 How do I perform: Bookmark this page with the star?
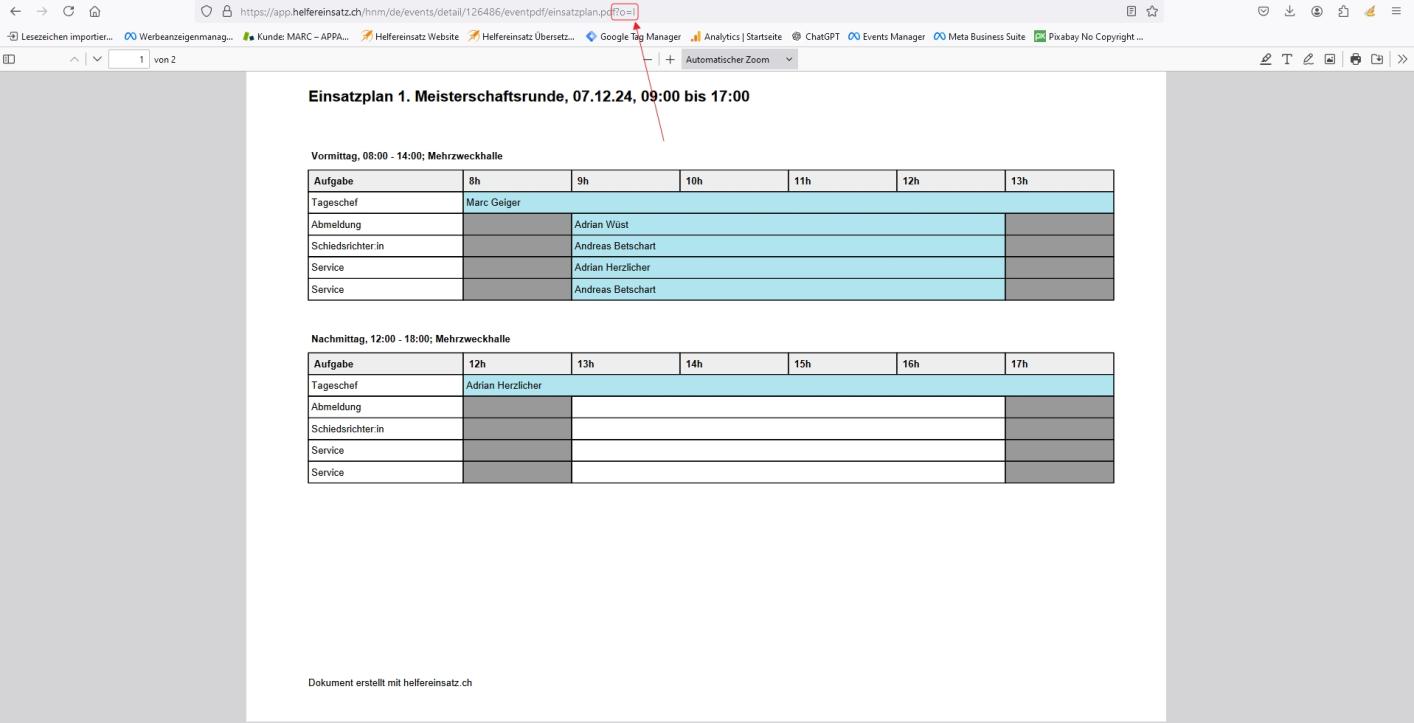[1152, 12]
